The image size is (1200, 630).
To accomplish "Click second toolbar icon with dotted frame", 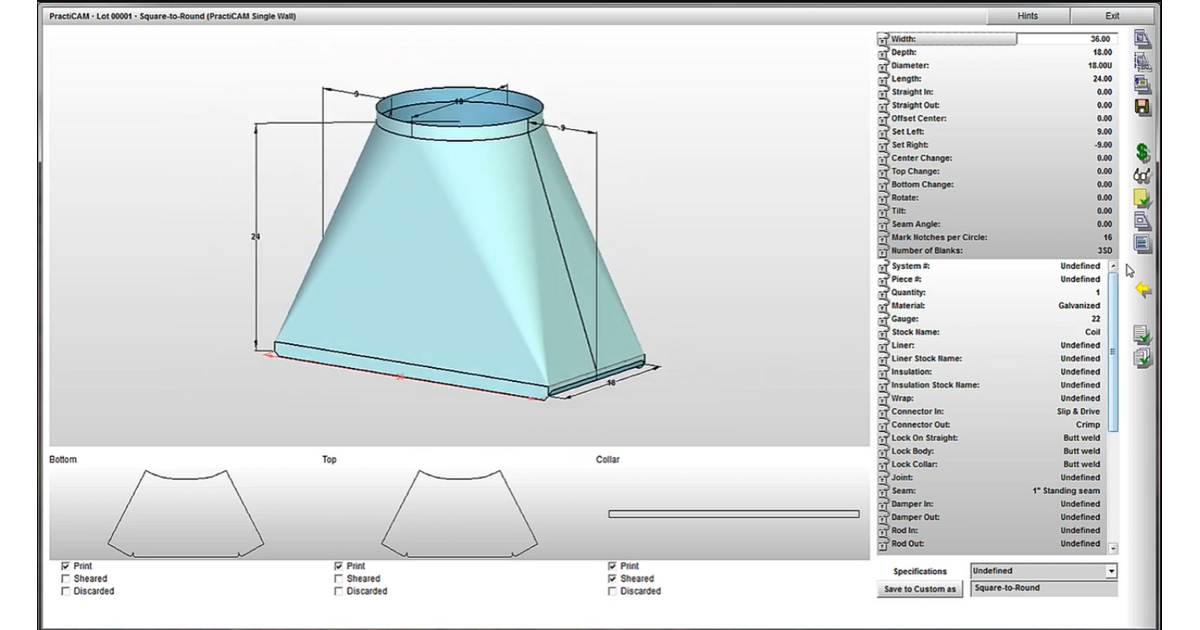I will (1142, 62).
